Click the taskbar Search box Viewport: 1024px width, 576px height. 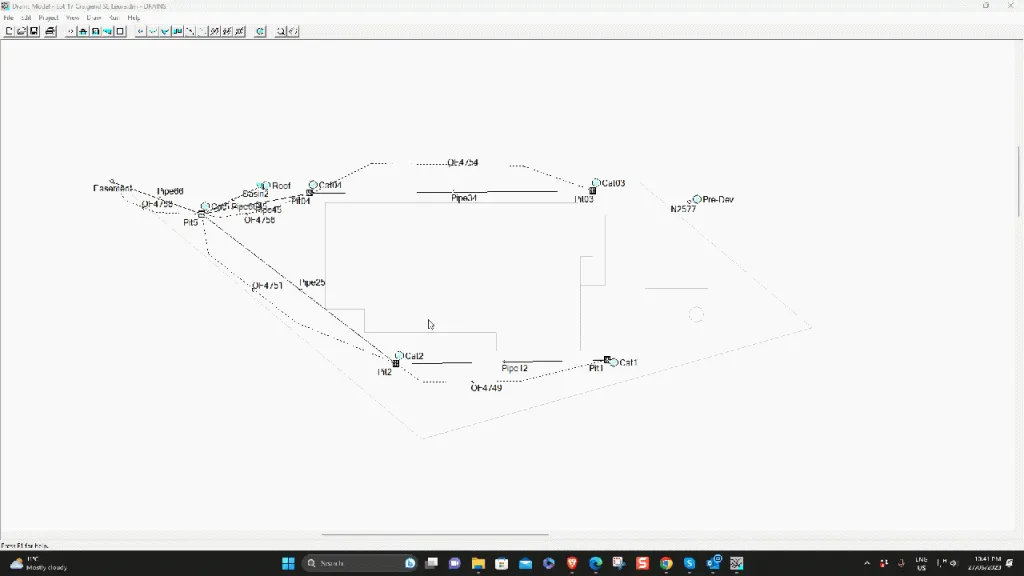359,563
